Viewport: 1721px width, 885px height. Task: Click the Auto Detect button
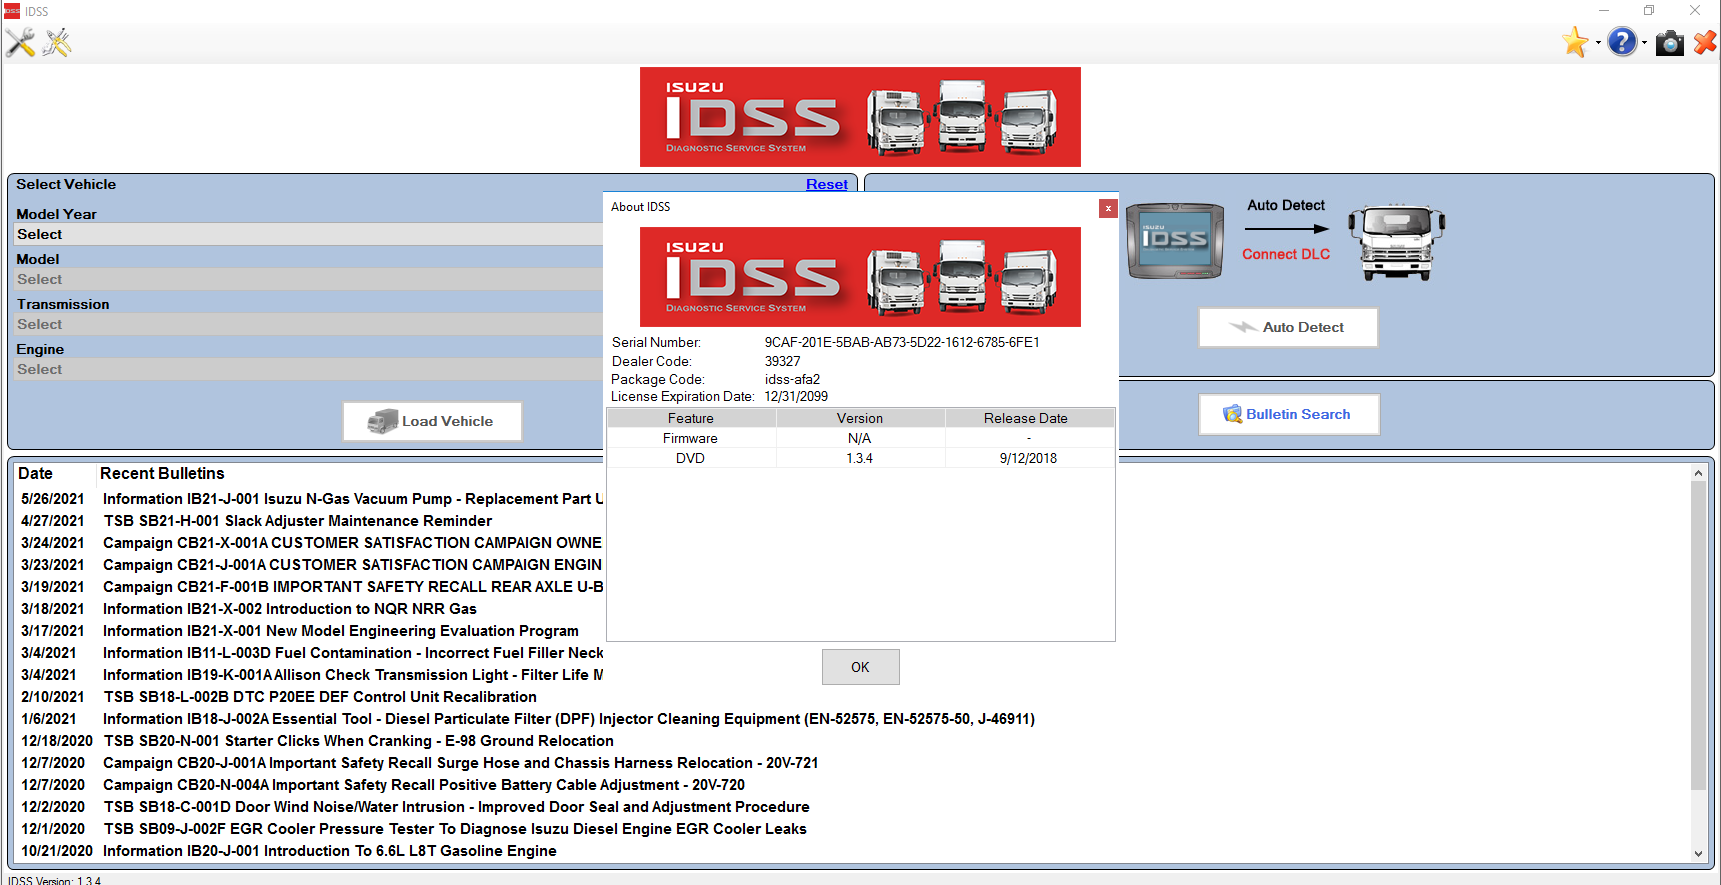1288,327
